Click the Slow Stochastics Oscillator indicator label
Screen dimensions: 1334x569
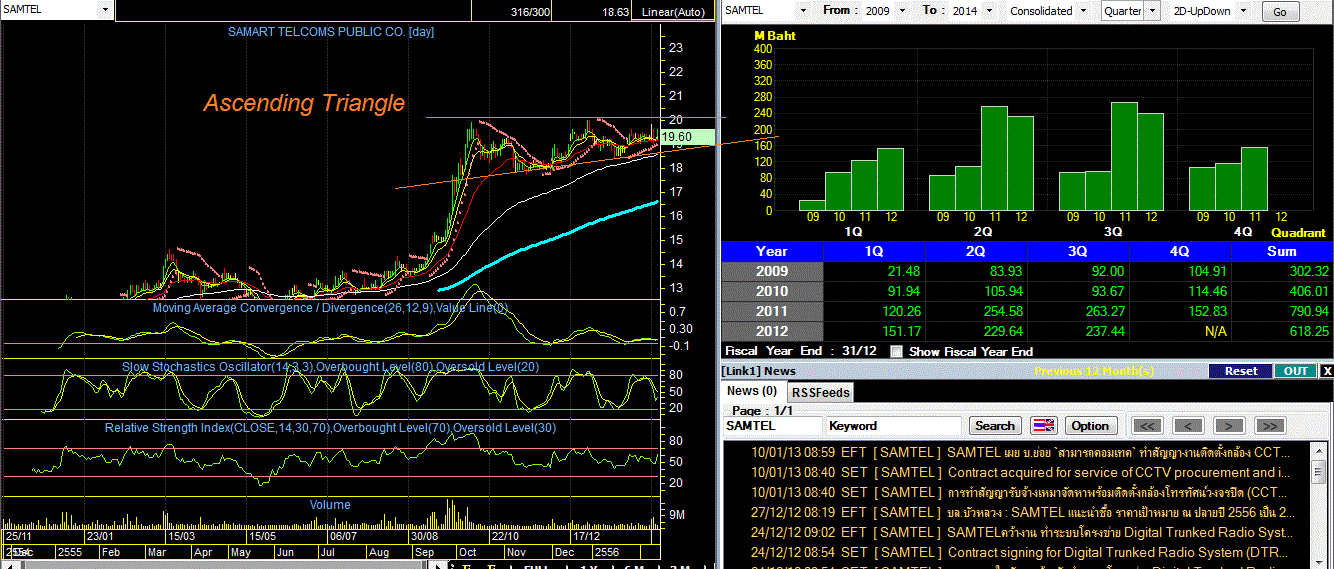point(331,367)
